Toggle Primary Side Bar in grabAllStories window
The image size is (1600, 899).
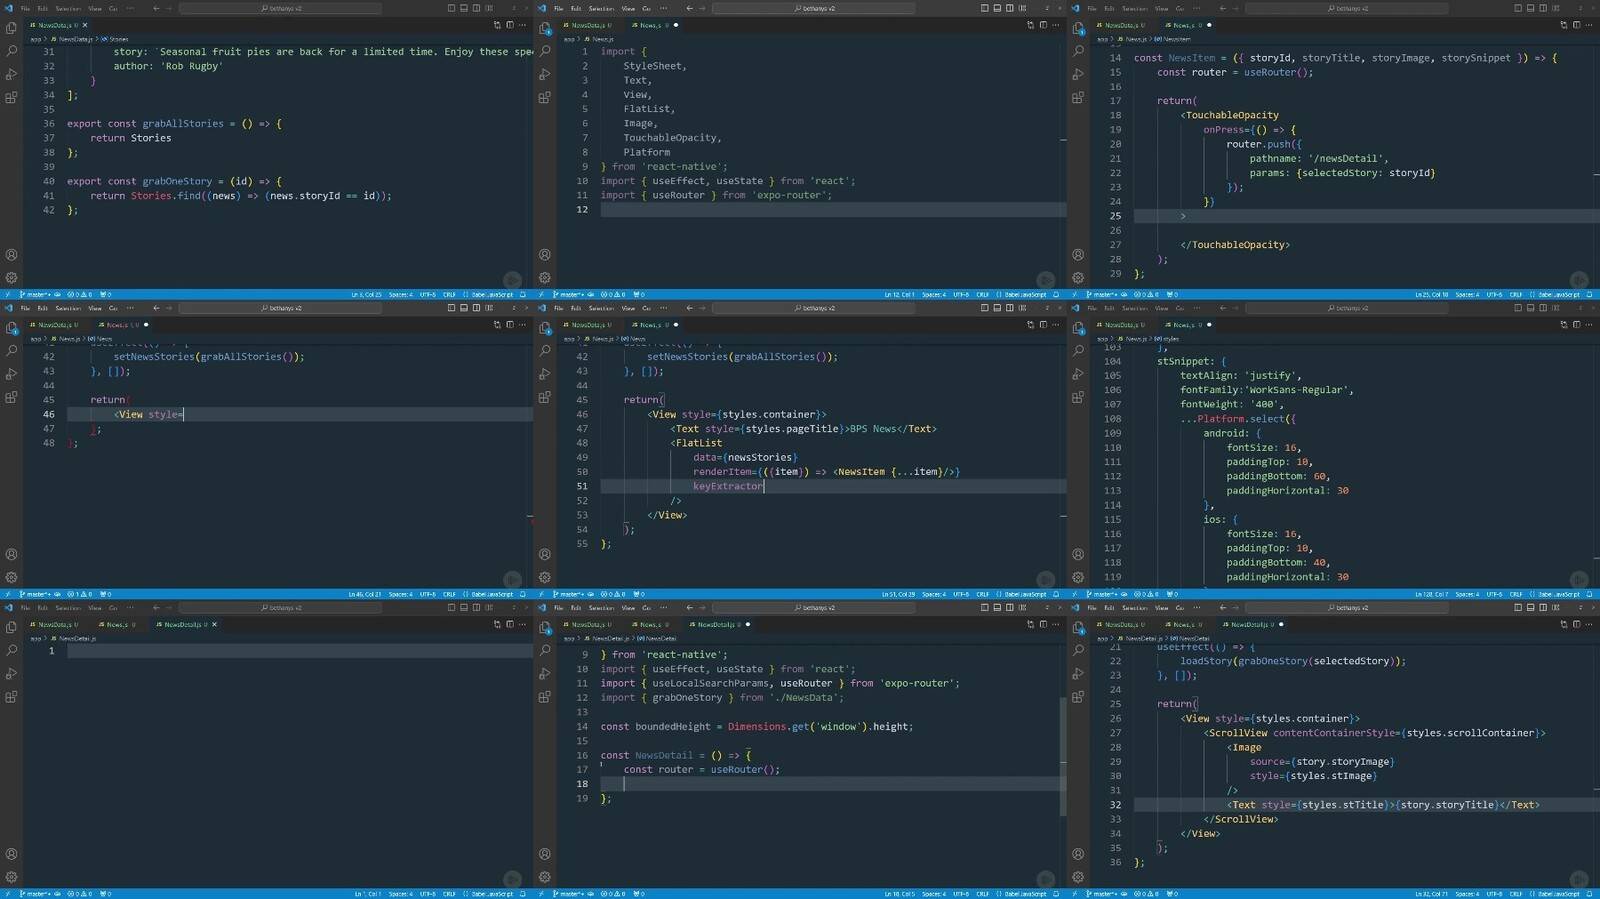(x=451, y=8)
